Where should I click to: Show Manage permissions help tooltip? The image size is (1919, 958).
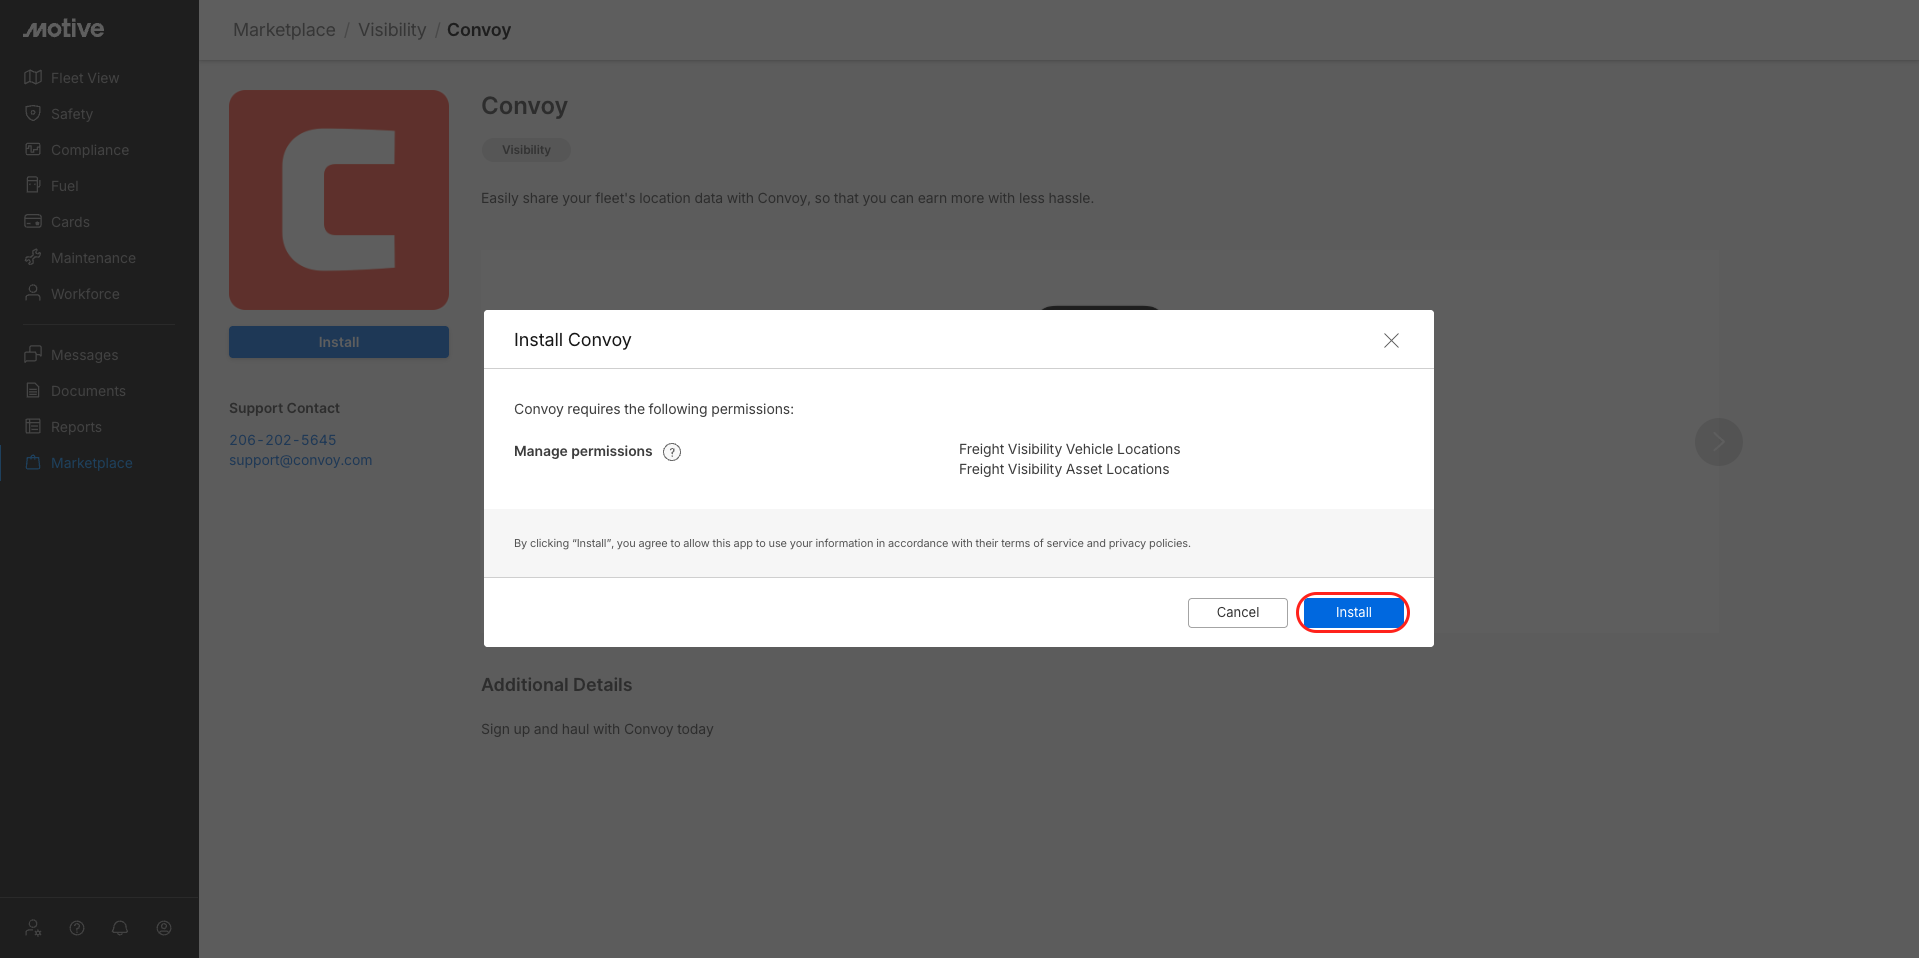[672, 452]
